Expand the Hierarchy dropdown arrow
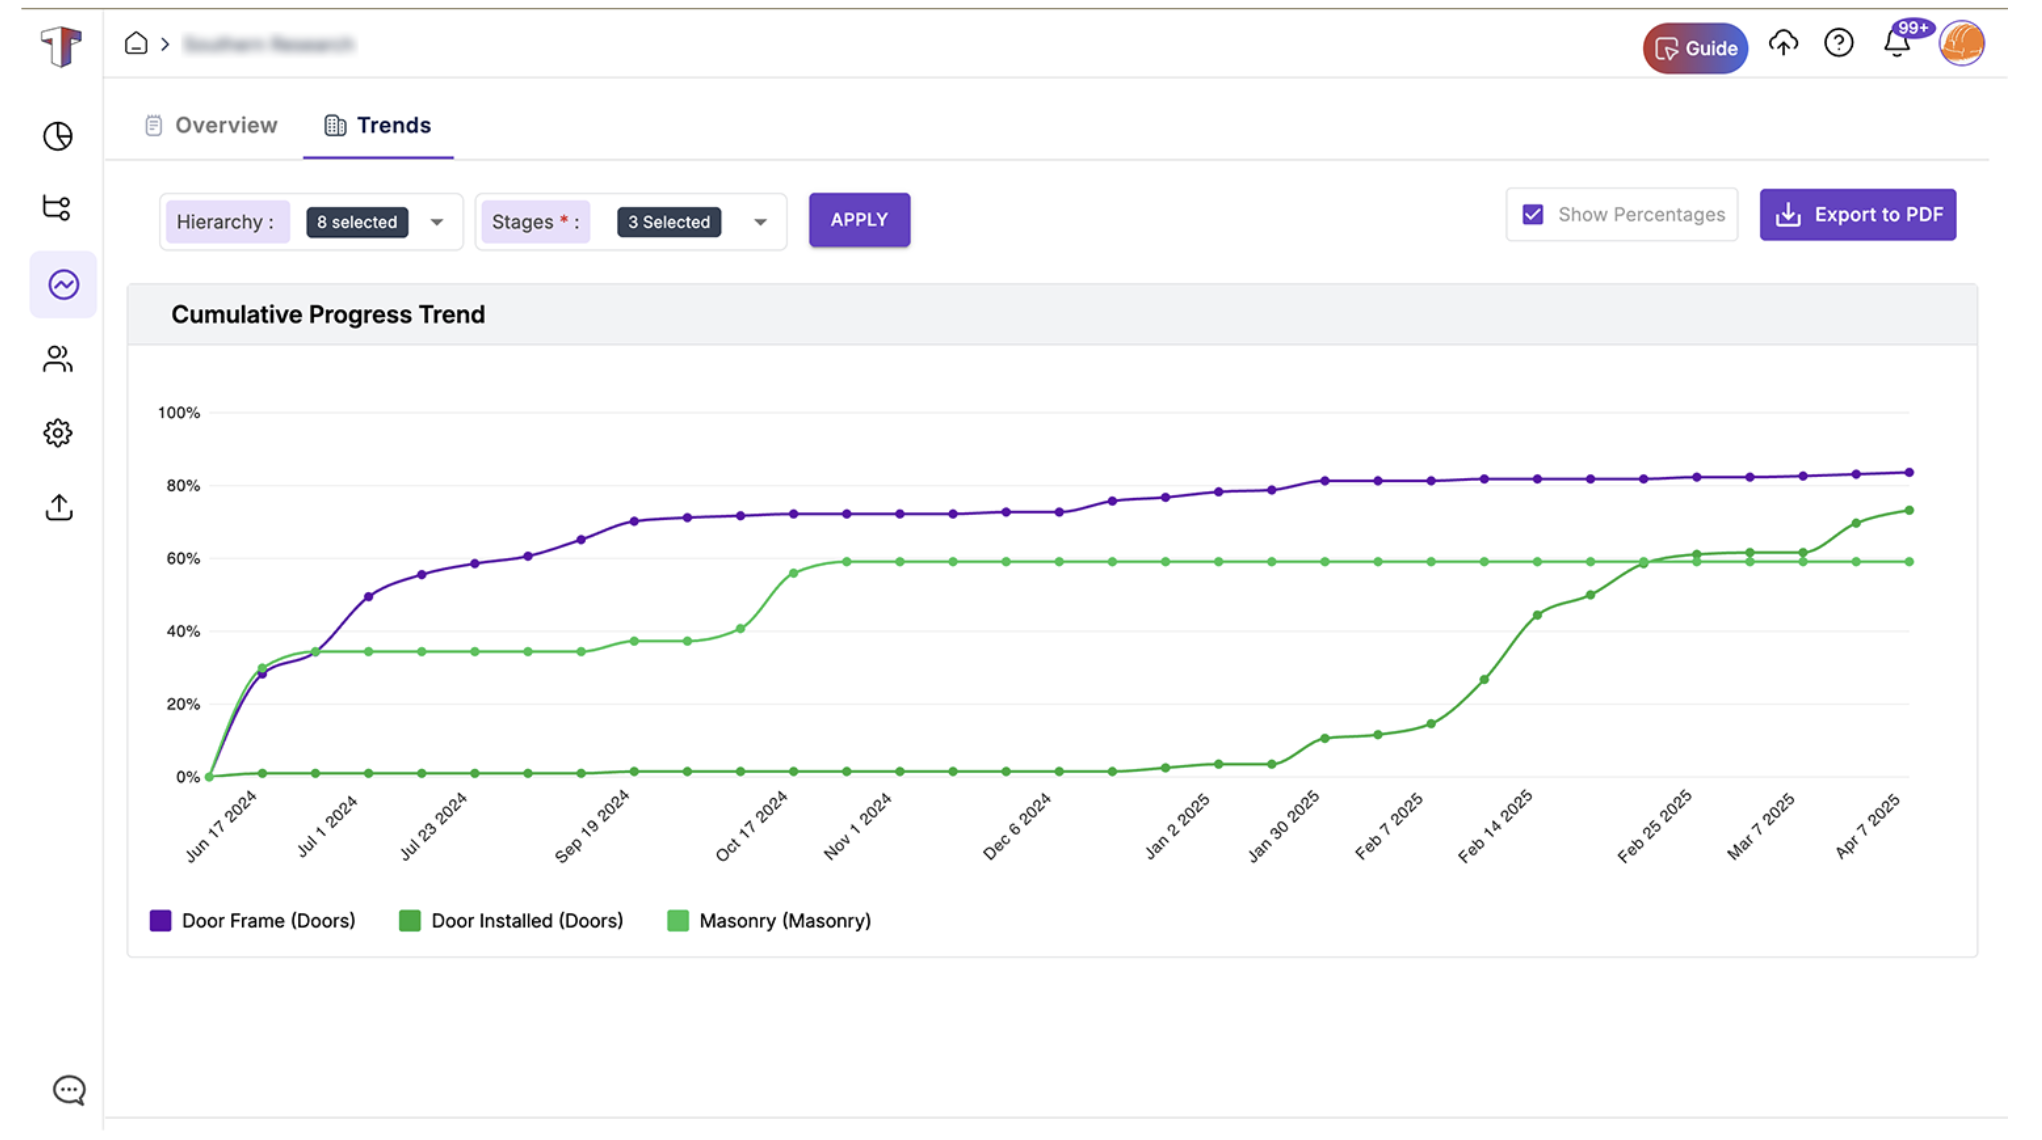The height and width of the screenshot is (1140, 2042). click(437, 222)
